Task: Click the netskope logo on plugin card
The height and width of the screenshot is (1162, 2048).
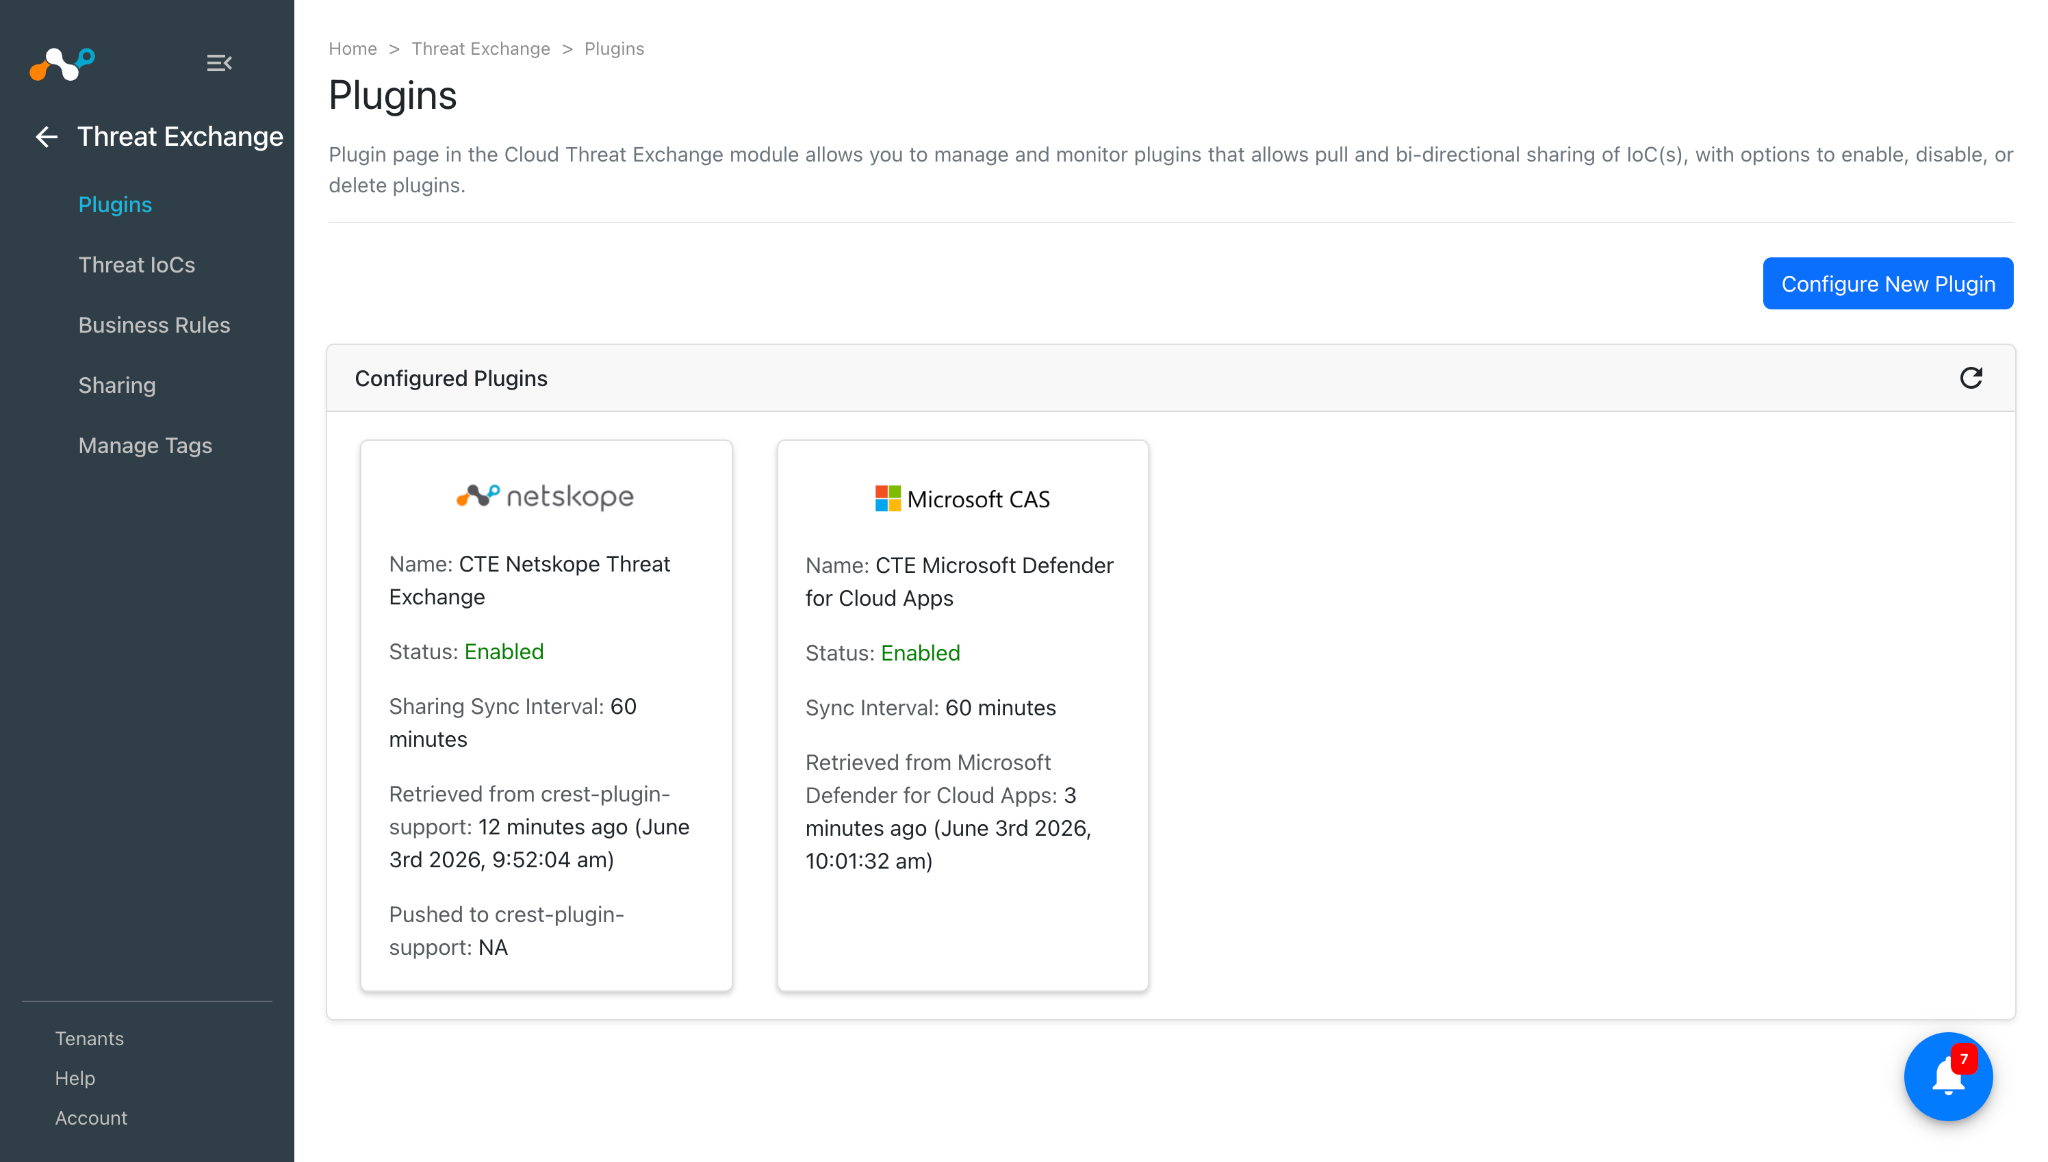Action: point(545,496)
